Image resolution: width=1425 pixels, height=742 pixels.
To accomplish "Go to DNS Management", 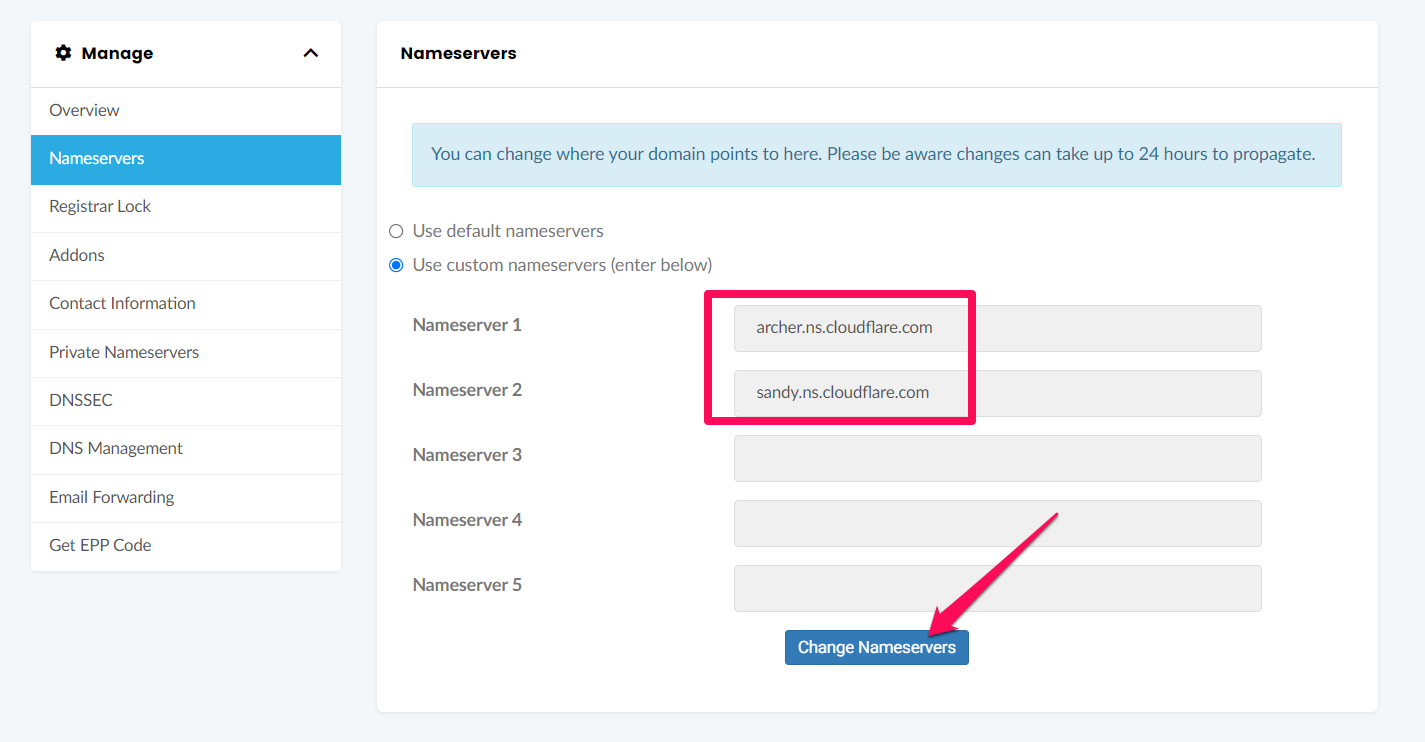I will coord(116,448).
